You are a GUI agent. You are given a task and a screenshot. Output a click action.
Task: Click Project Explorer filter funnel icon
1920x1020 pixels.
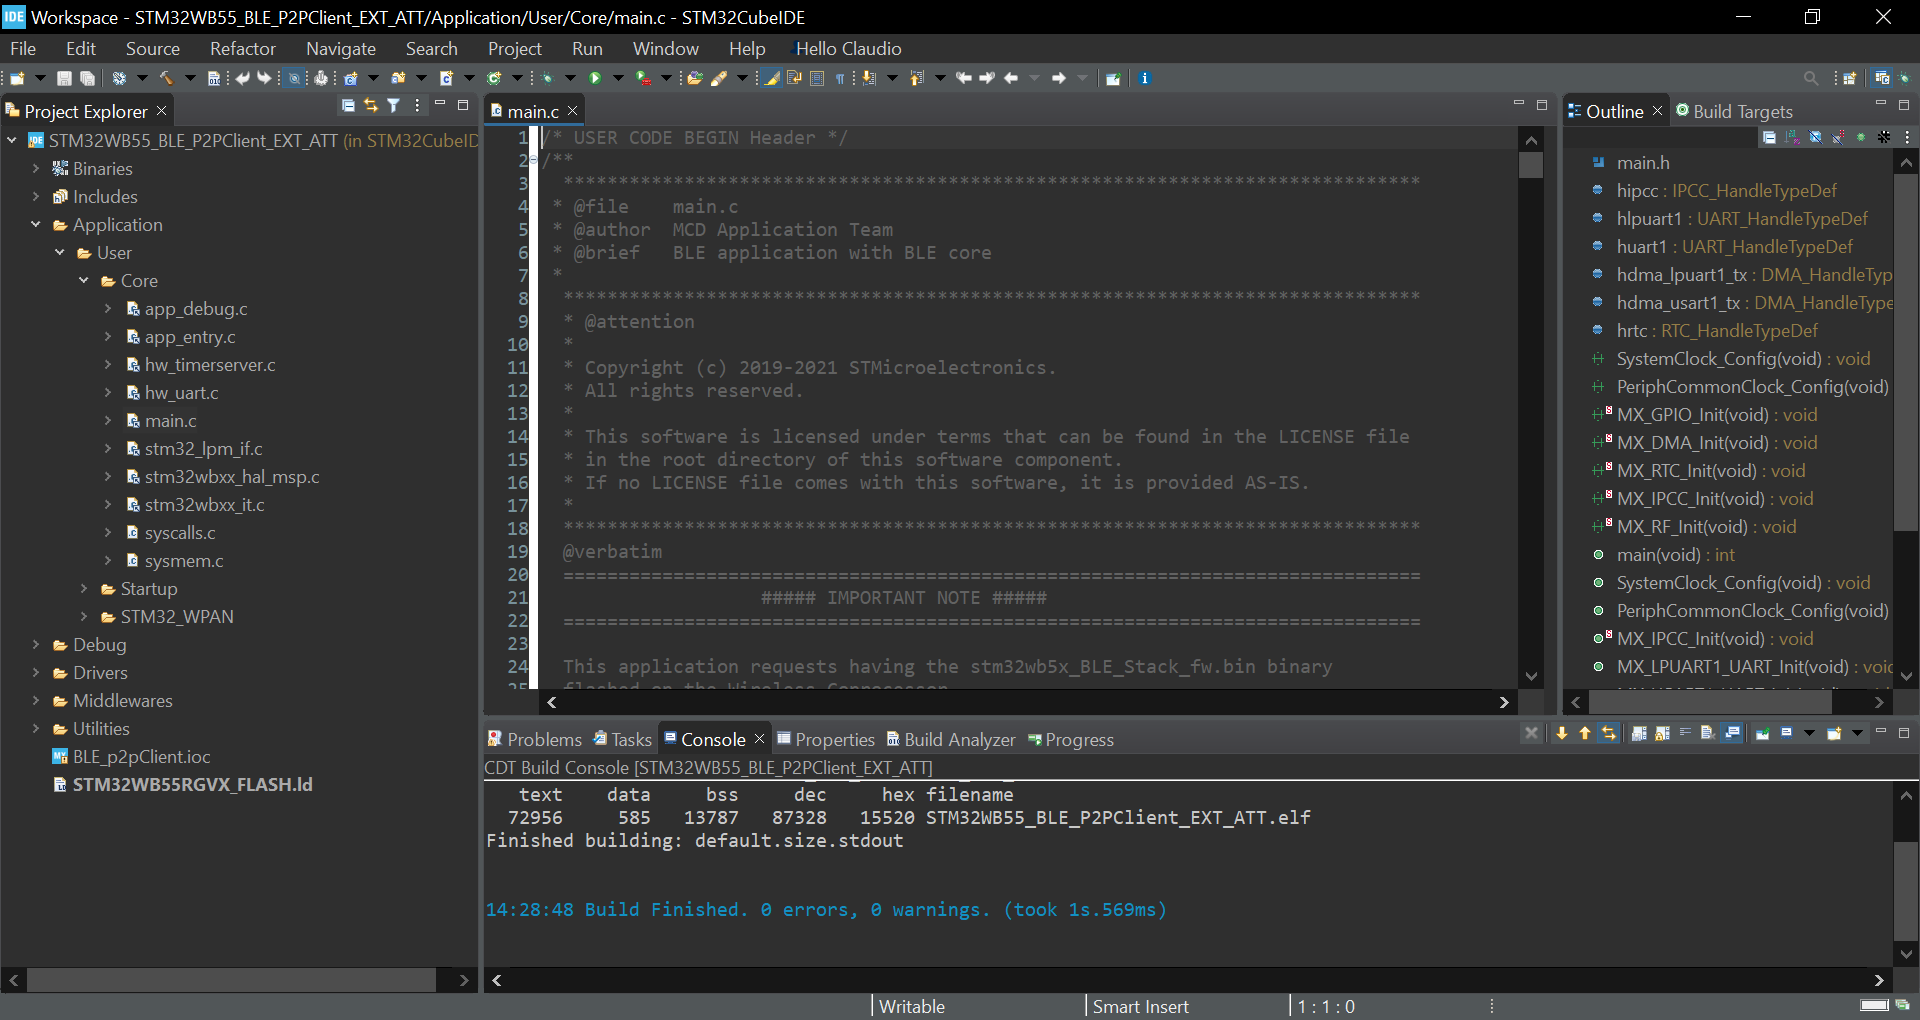394,106
